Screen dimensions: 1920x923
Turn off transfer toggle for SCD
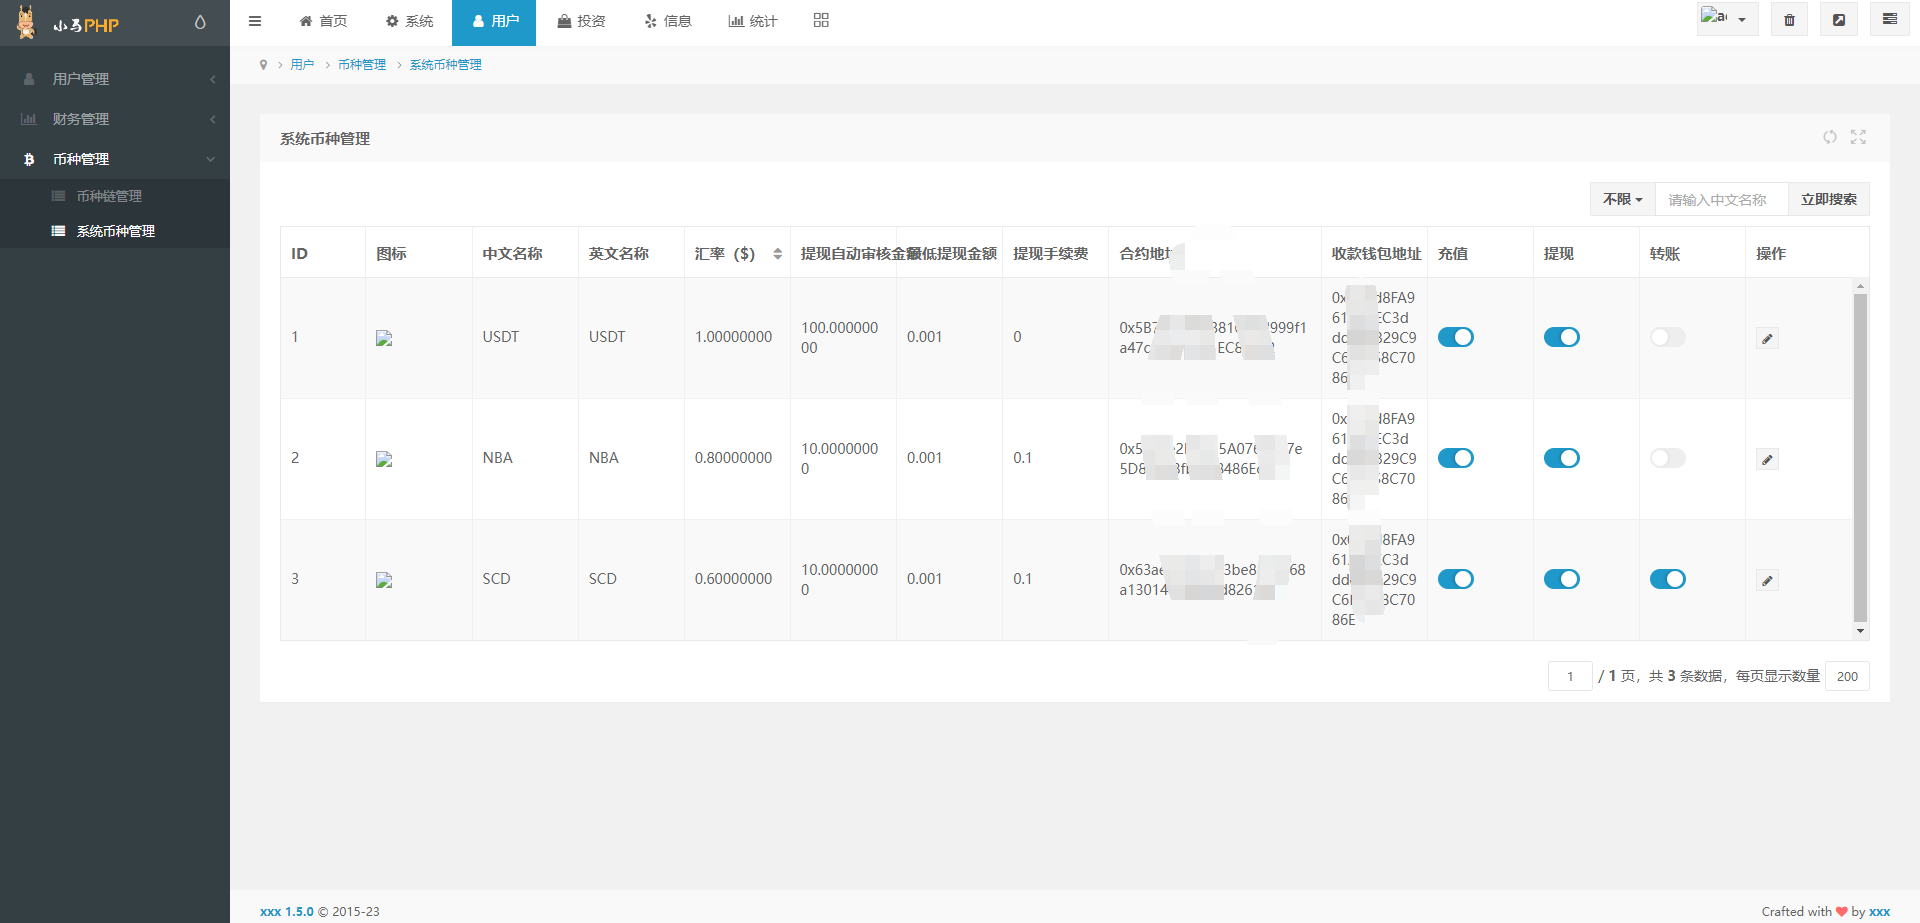[1667, 579]
